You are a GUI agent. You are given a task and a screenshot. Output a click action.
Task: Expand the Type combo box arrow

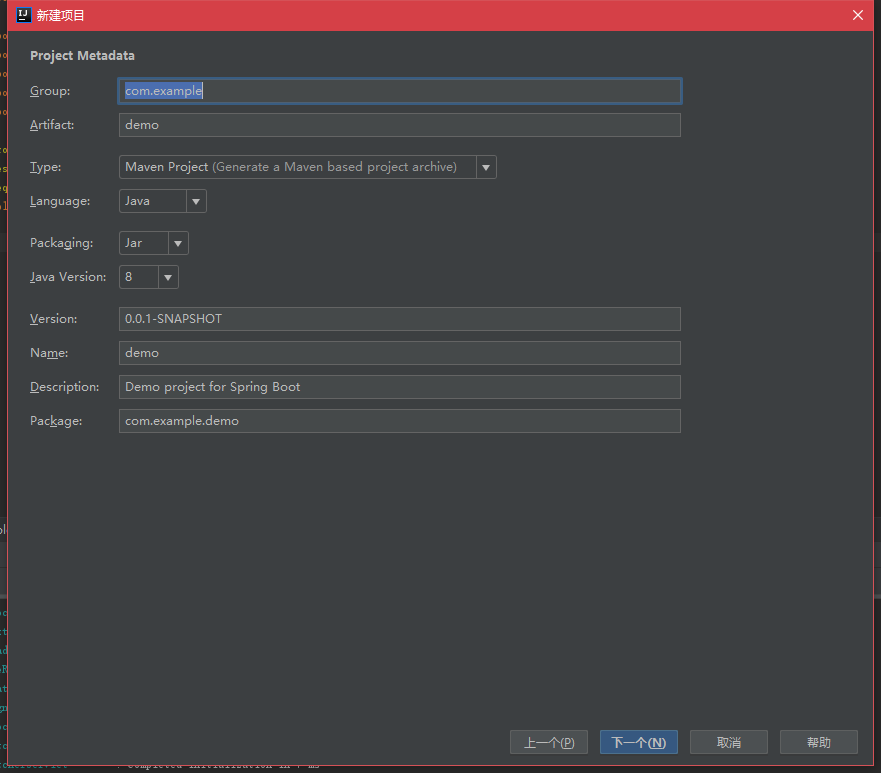pyautogui.click(x=486, y=167)
